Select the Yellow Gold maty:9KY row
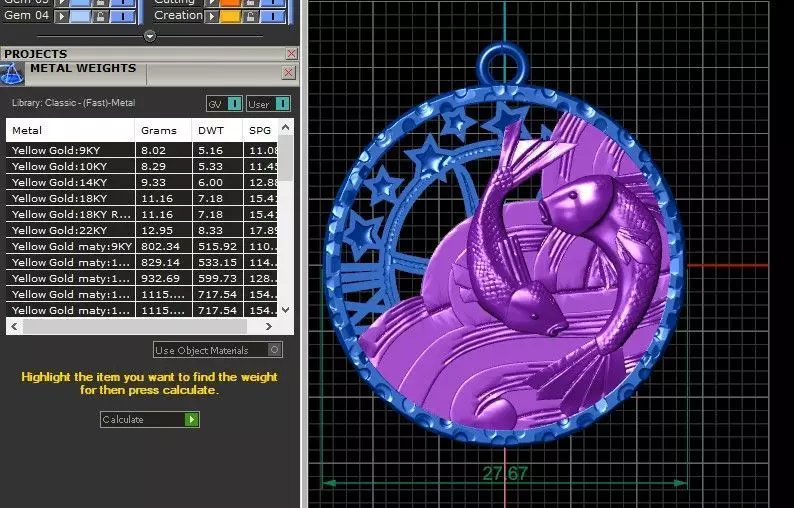Screen dimensions: 794x508 pos(142,247)
